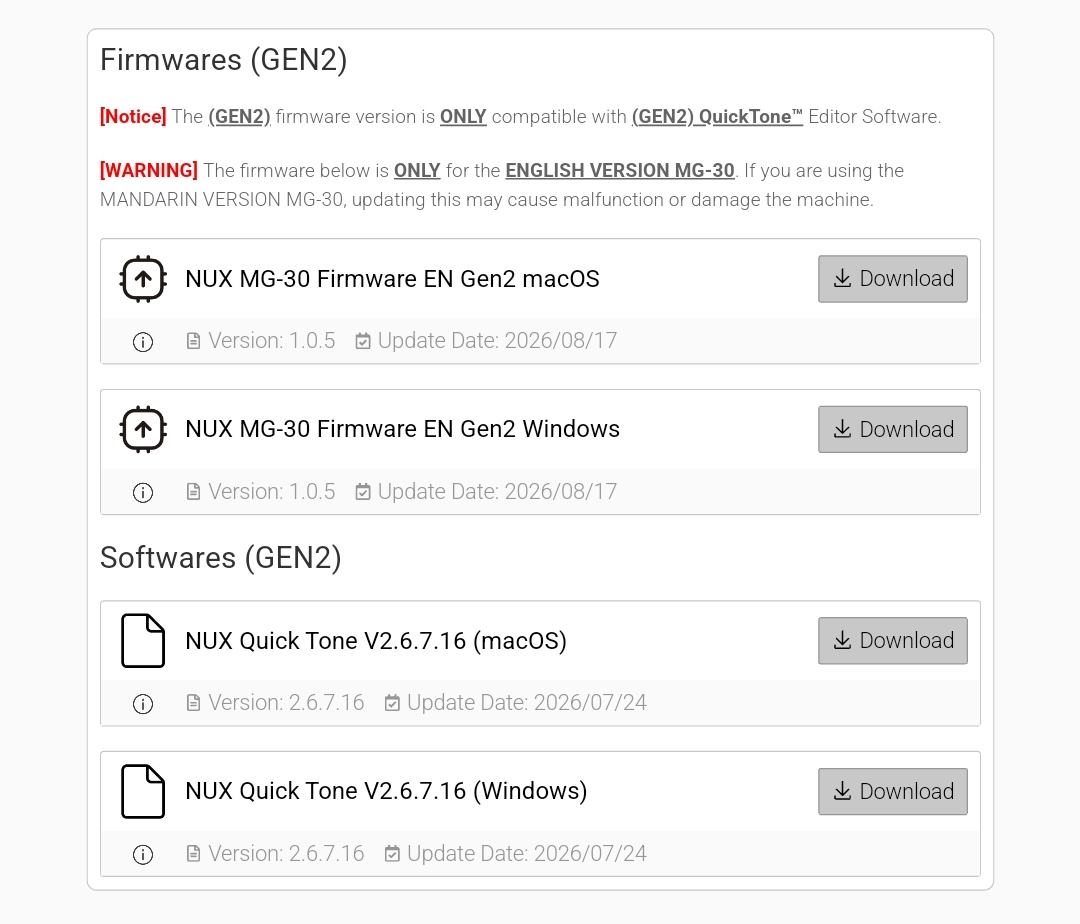The height and width of the screenshot is (924, 1080).
Task: Click version document icon under Windows firmware
Action: click(194, 492)
